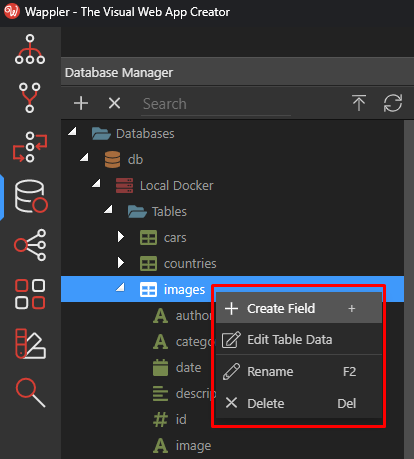Click the refresh icon in Database Manager

pyautogui.click(x=393, y=103)
